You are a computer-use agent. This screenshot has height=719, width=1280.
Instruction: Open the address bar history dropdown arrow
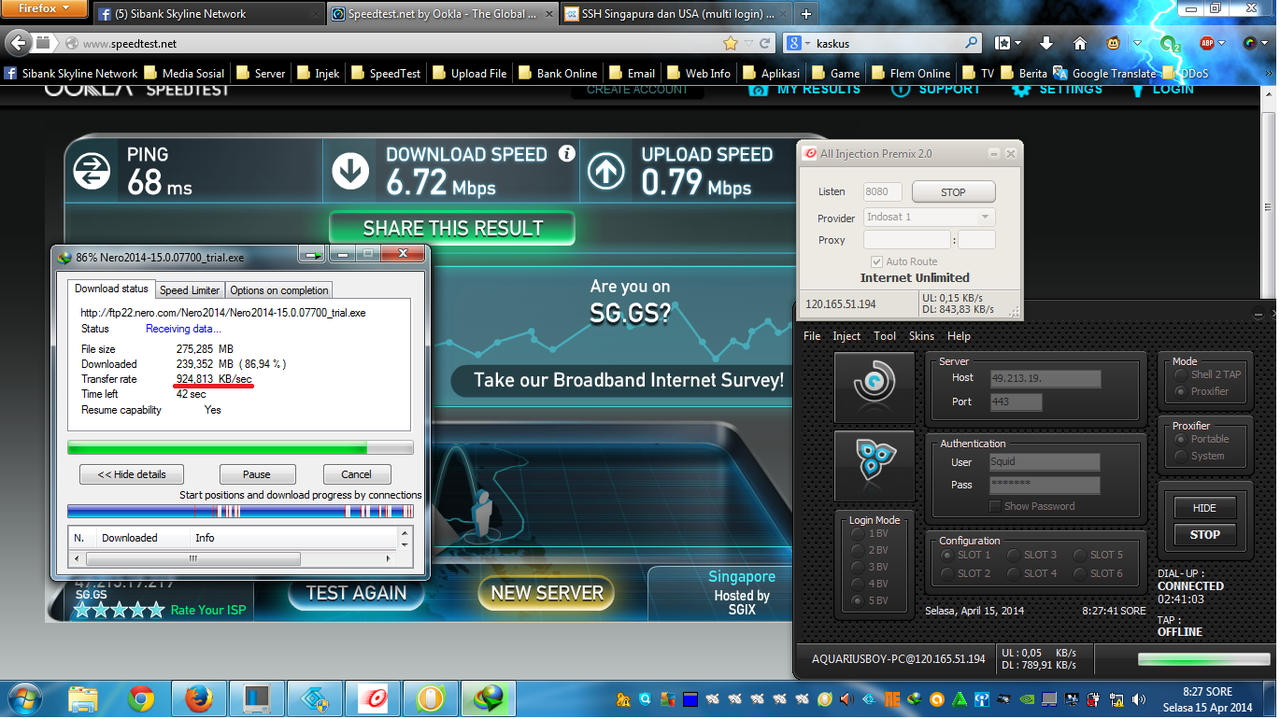(x=750, y=44)
